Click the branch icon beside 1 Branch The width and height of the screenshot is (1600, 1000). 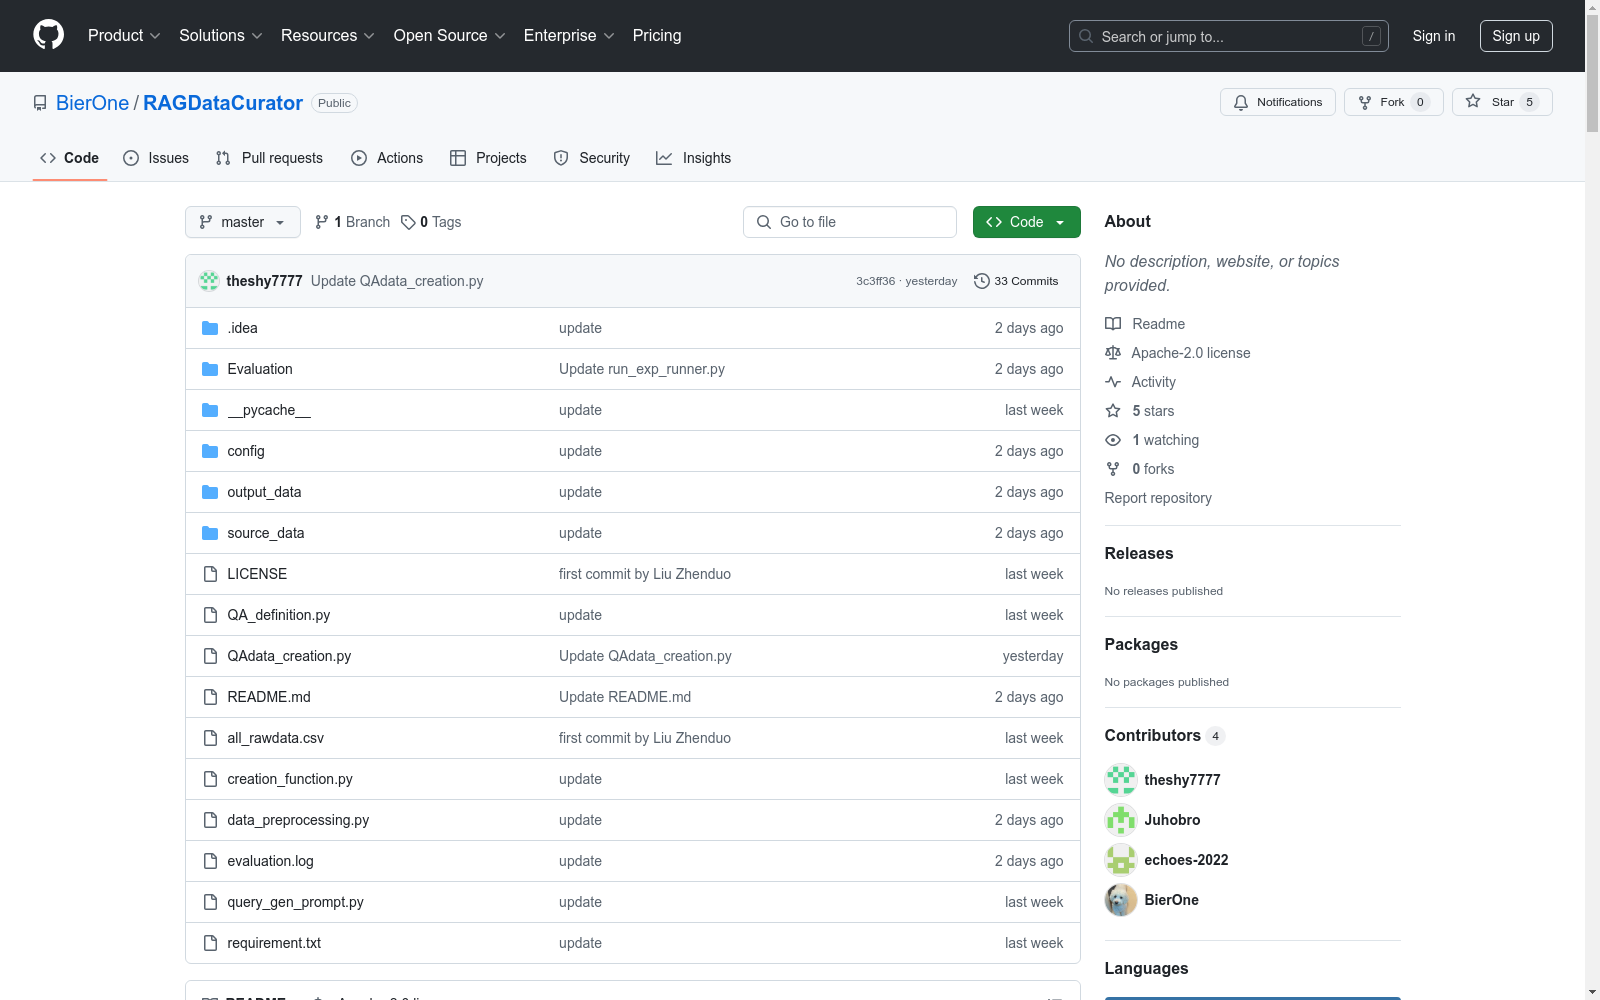coord(322,222)
